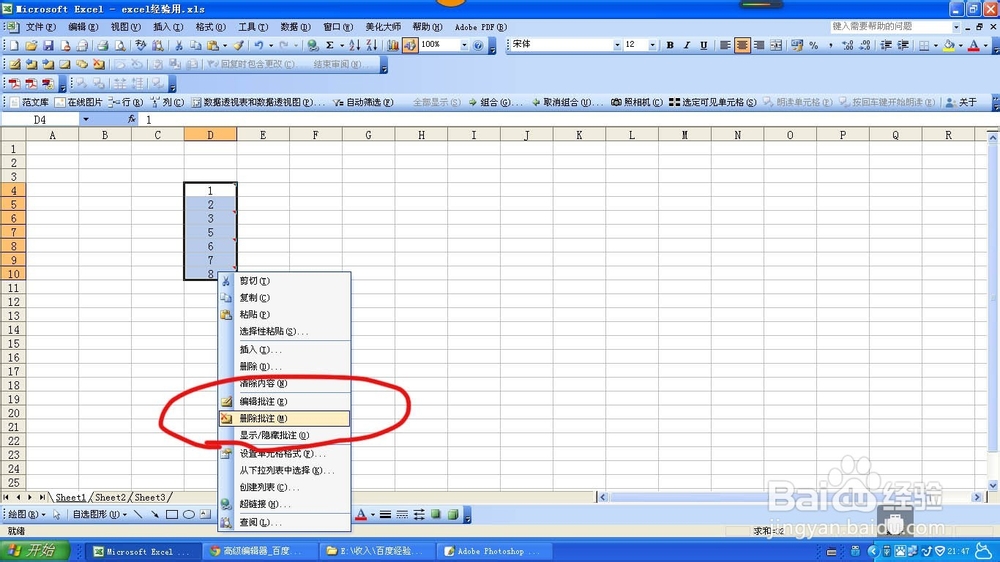Screen dimensions: 1000x562
Task: Open the font name dropdown
Action: [617, 45]
